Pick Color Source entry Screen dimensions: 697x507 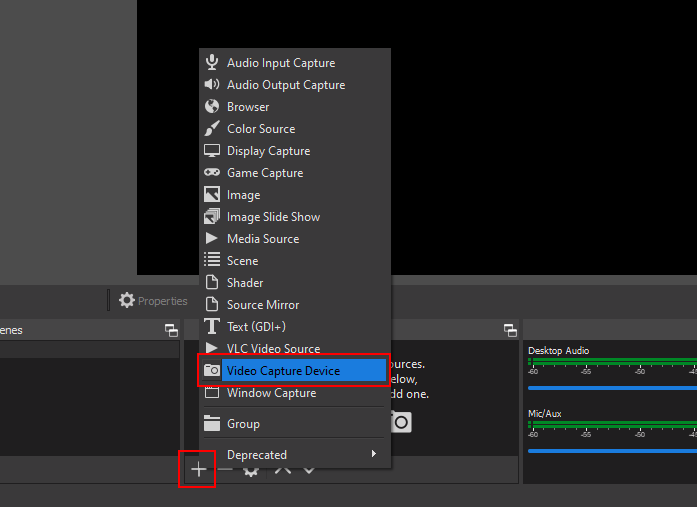pos(295,129)
